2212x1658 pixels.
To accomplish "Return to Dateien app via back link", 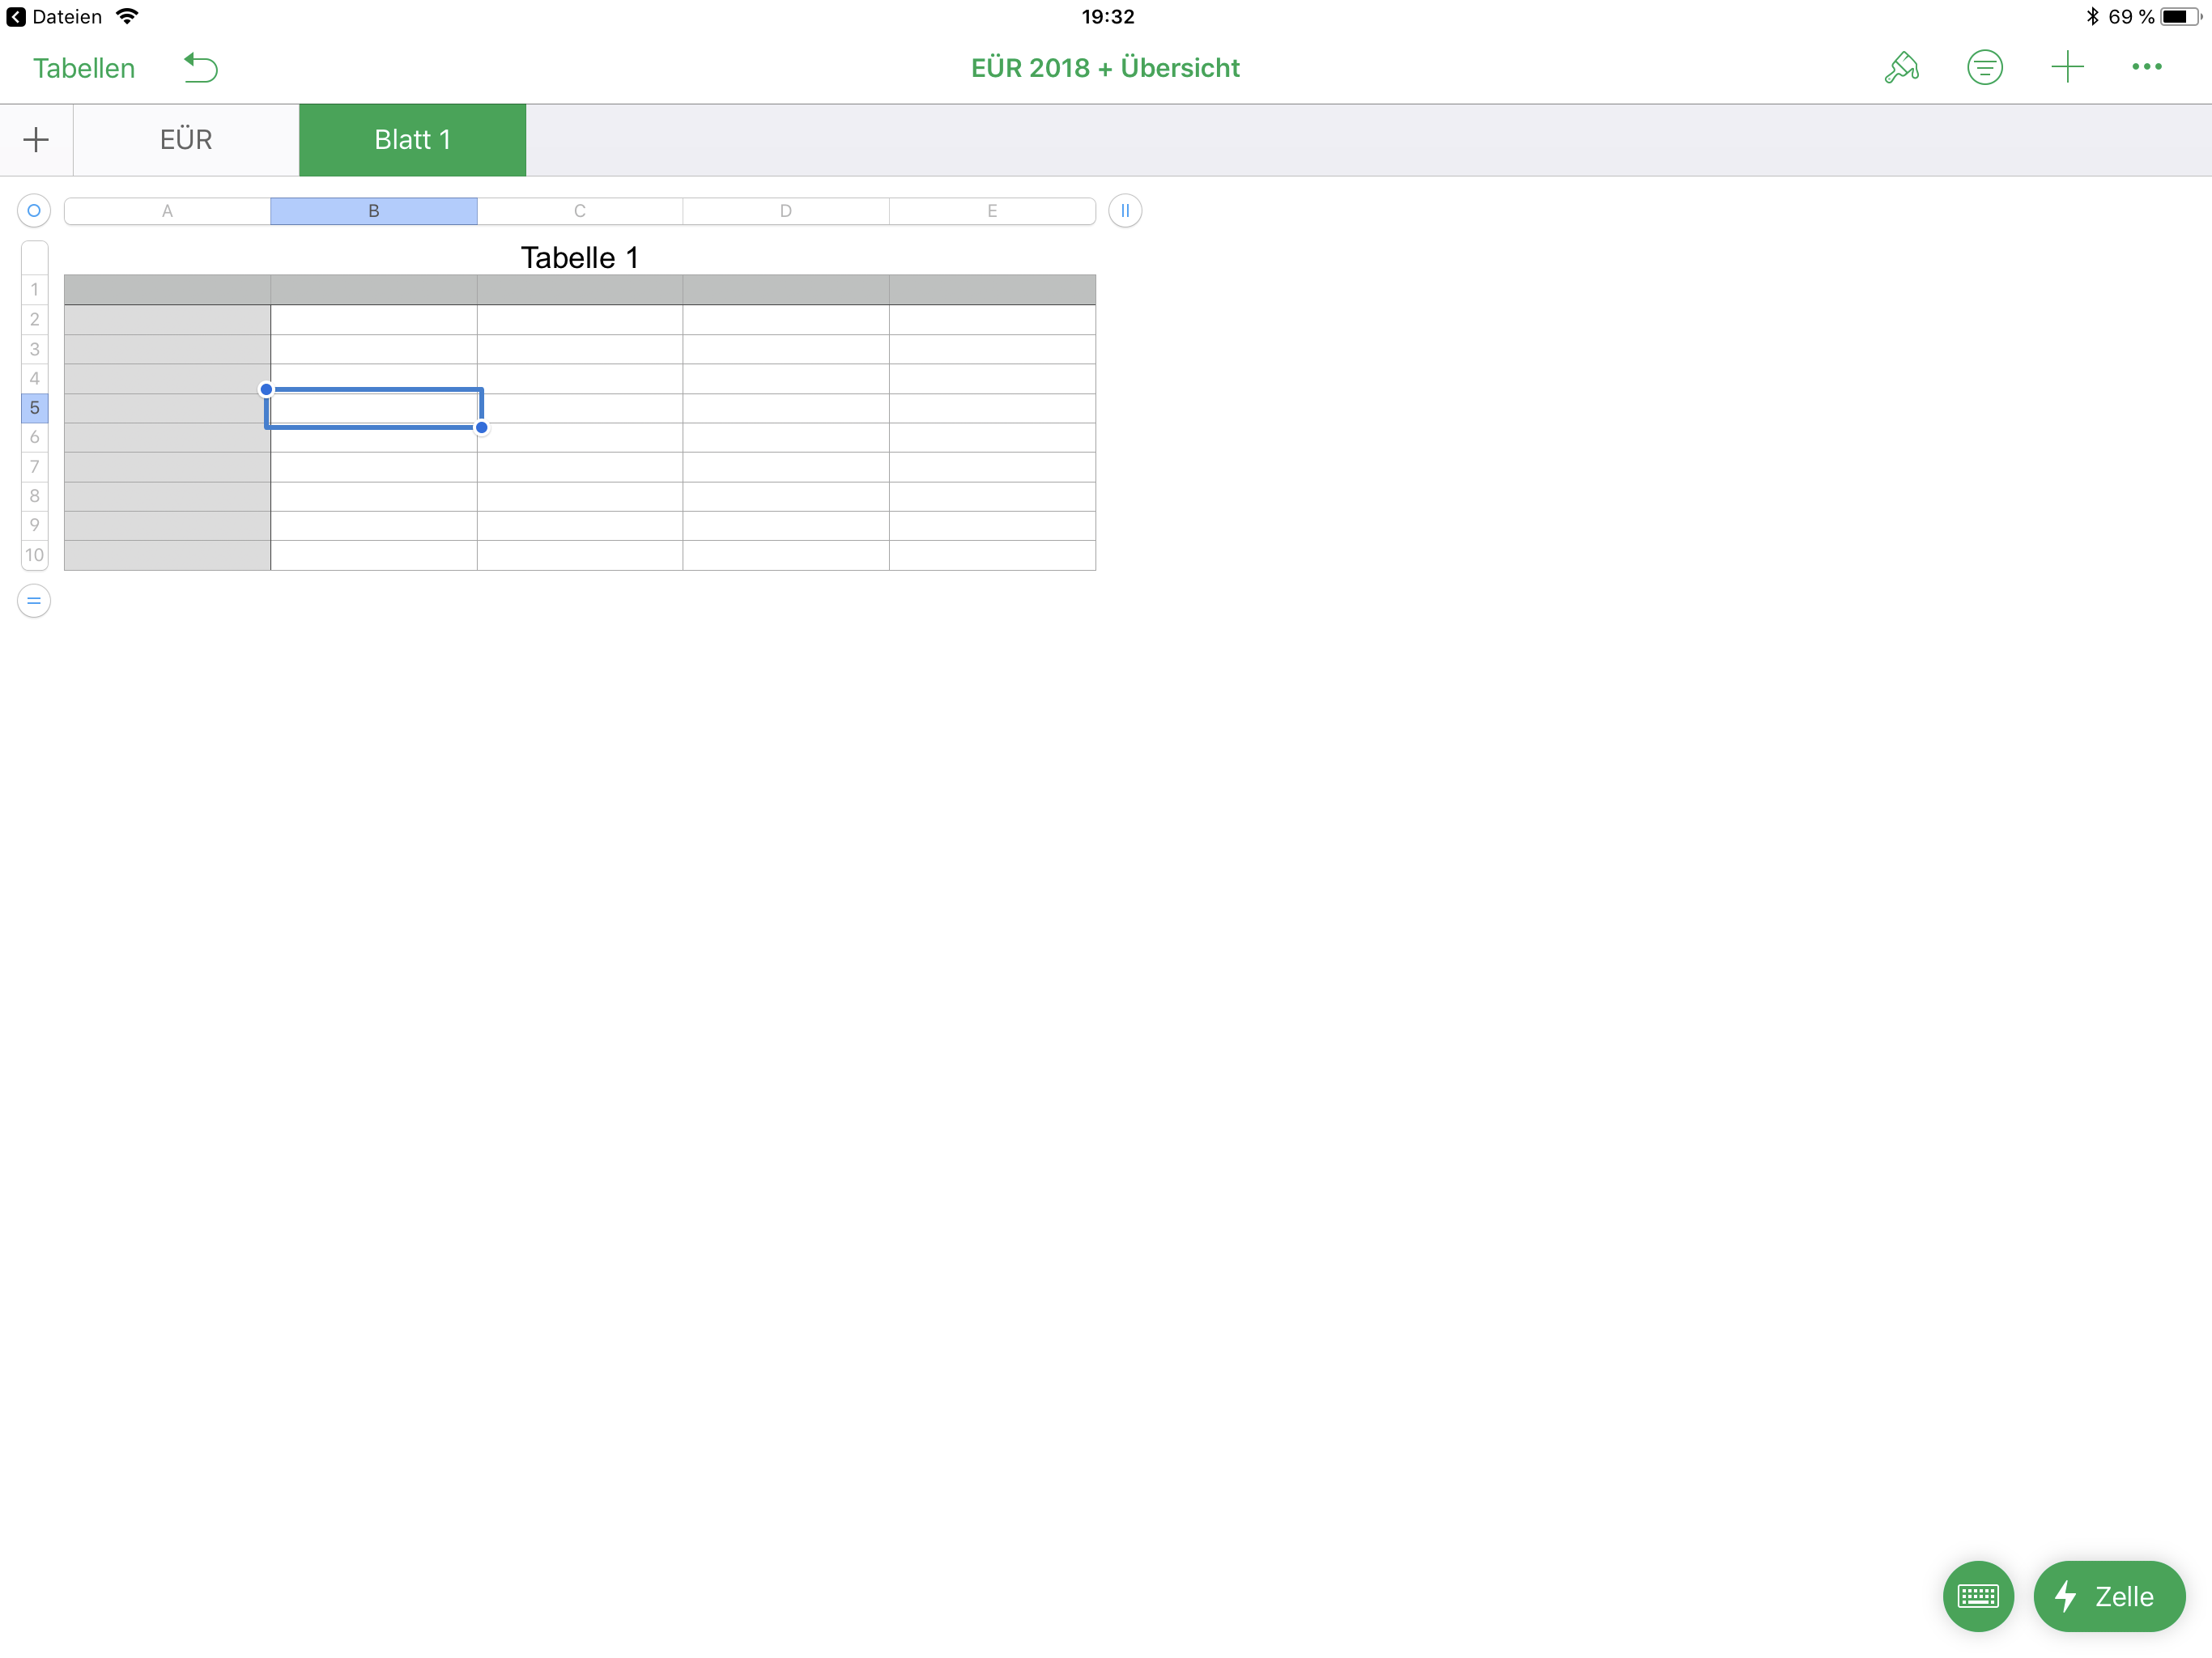I will point(55,17).
